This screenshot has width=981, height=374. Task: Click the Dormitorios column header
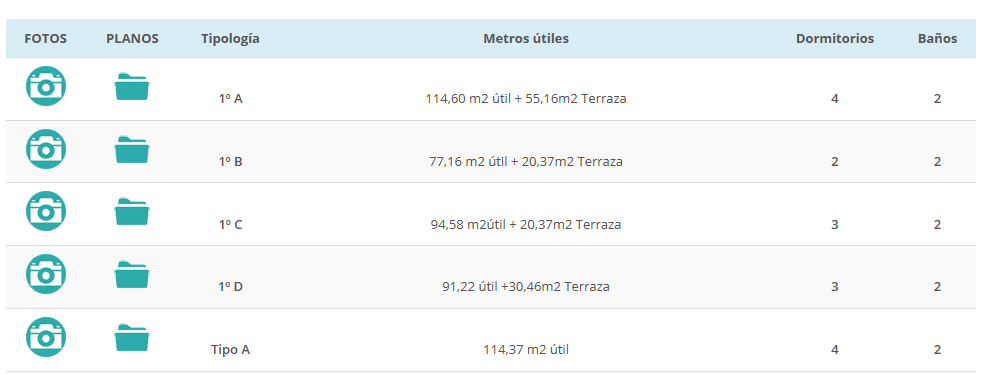(835, 39)
